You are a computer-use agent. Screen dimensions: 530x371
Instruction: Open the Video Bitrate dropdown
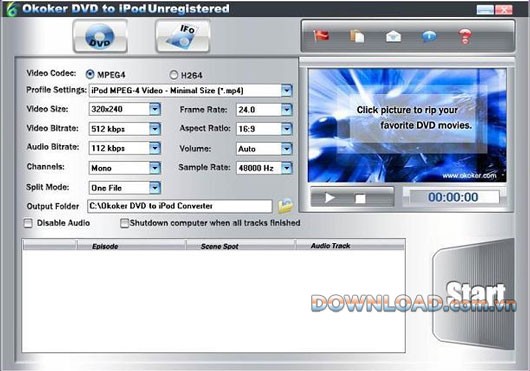155,128
